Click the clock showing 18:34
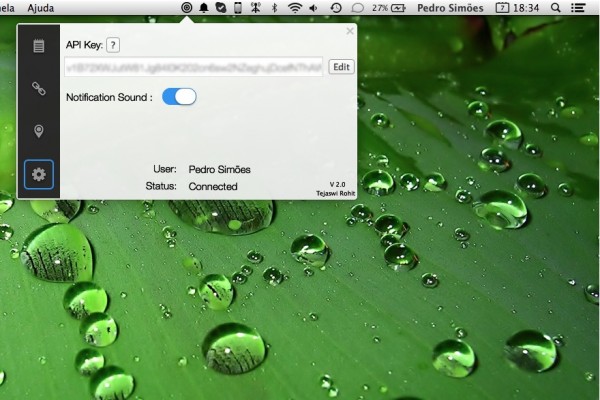The height and width of the screenshot is (400, 600). [x=526, y=8]
